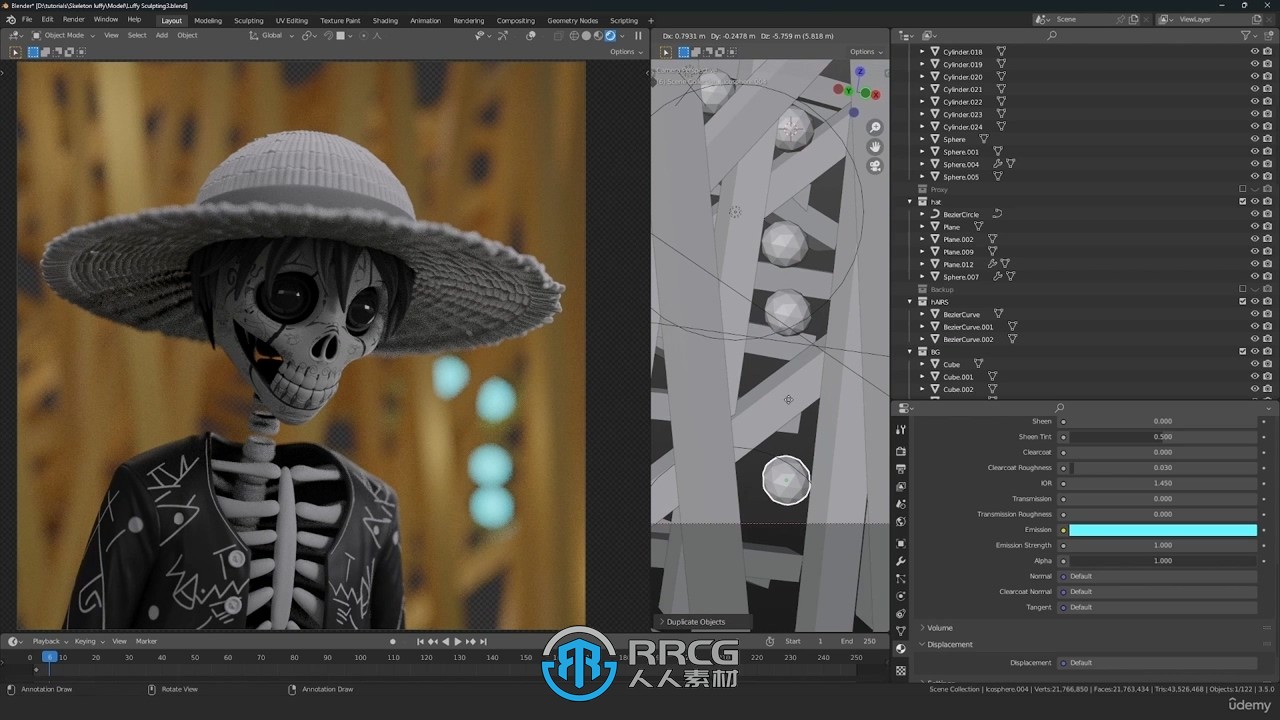Hide Plane.002 with its eye icon
This screenshot has height=720, width=1280.
tap(1255, 239)
